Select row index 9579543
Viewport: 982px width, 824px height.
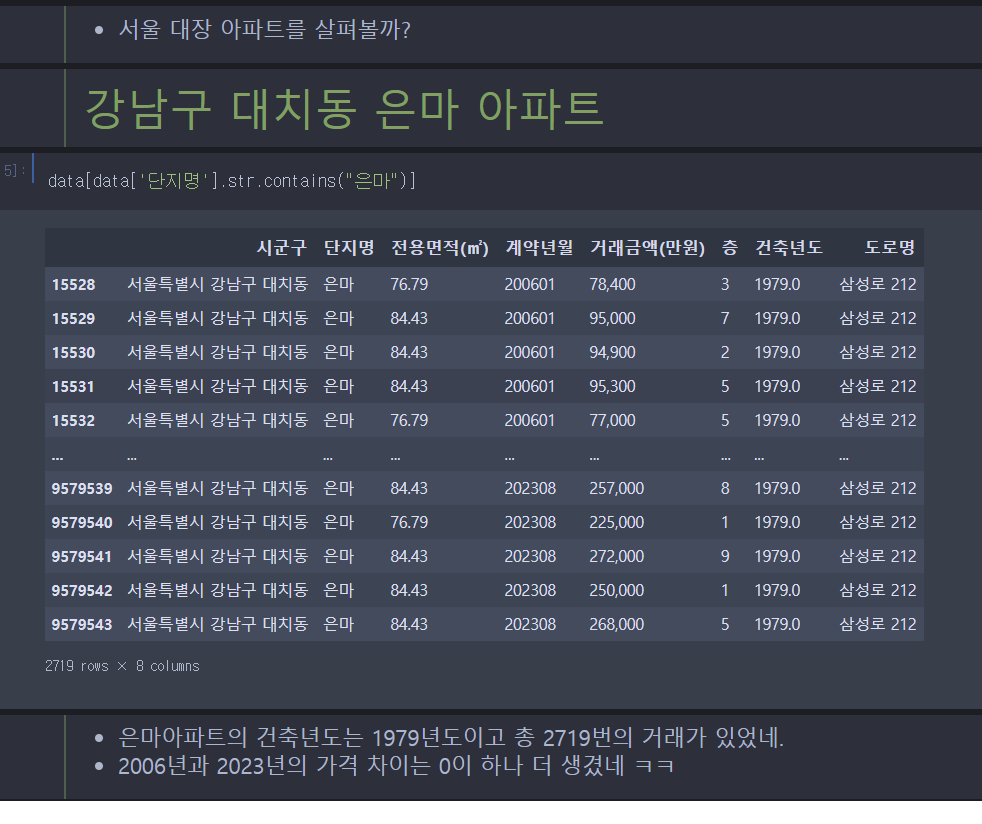coord(82,624)
